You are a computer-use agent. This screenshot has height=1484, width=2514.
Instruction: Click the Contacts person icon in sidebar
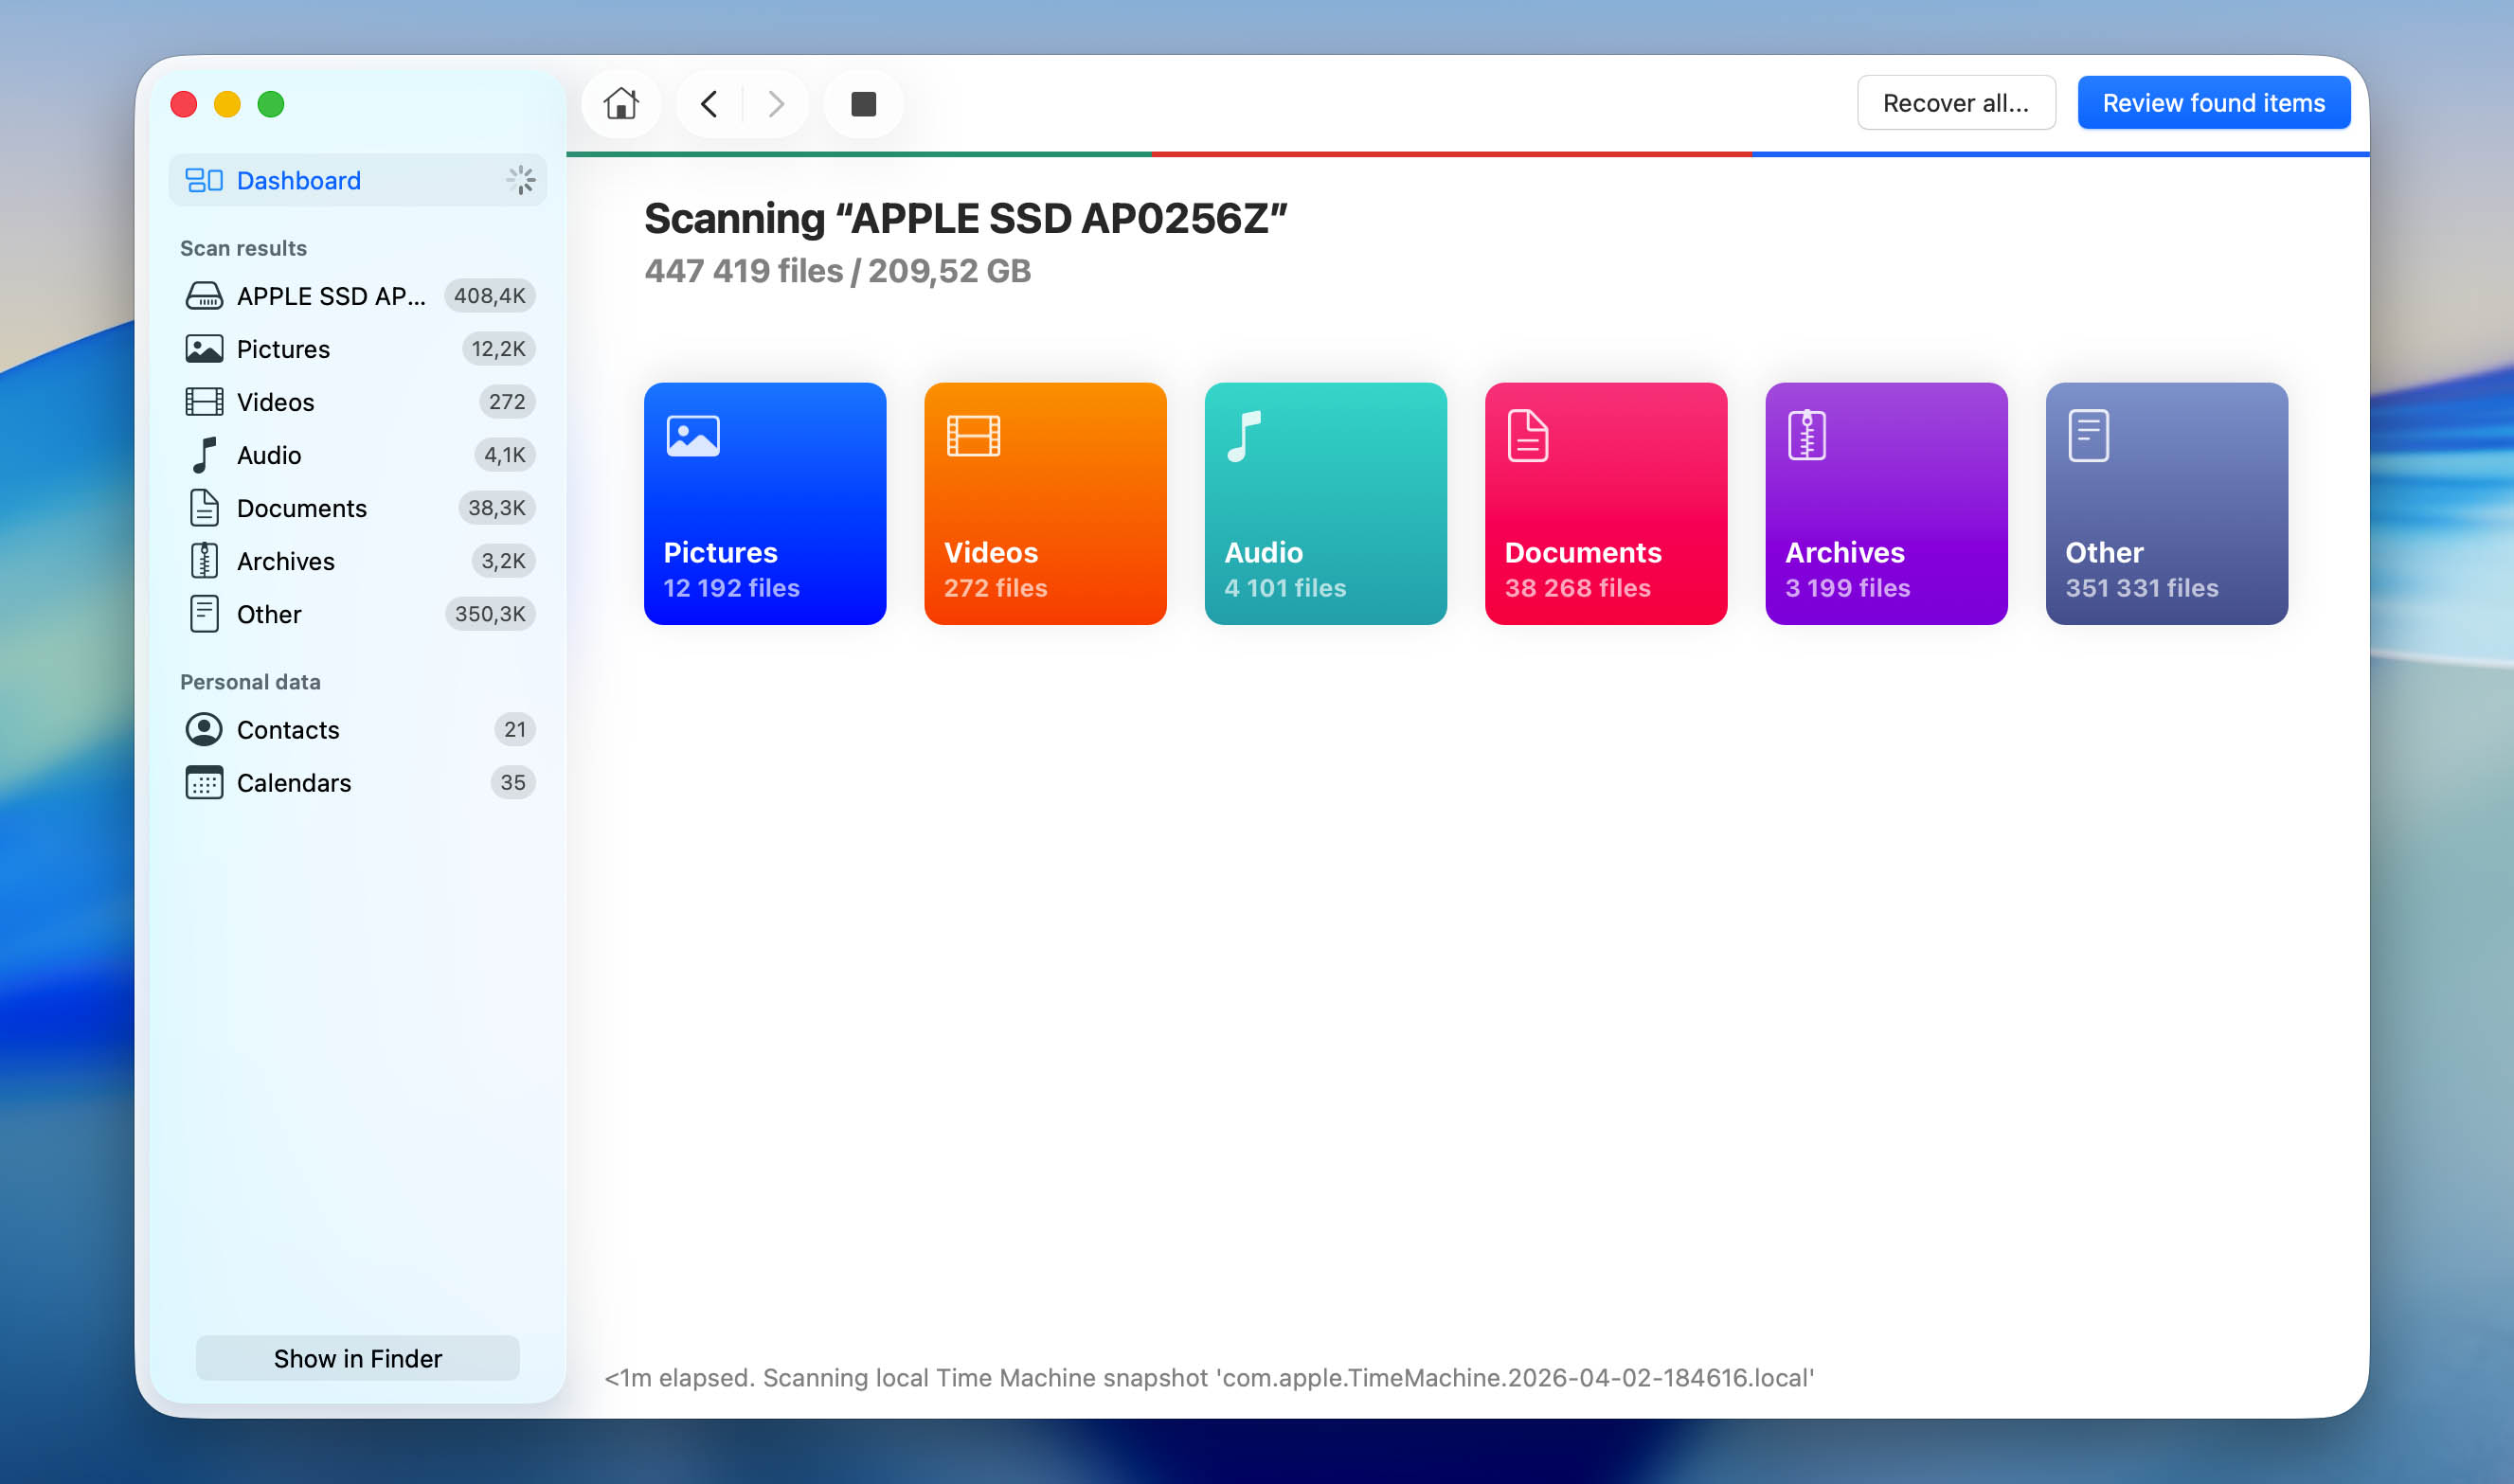coord(204,730)
